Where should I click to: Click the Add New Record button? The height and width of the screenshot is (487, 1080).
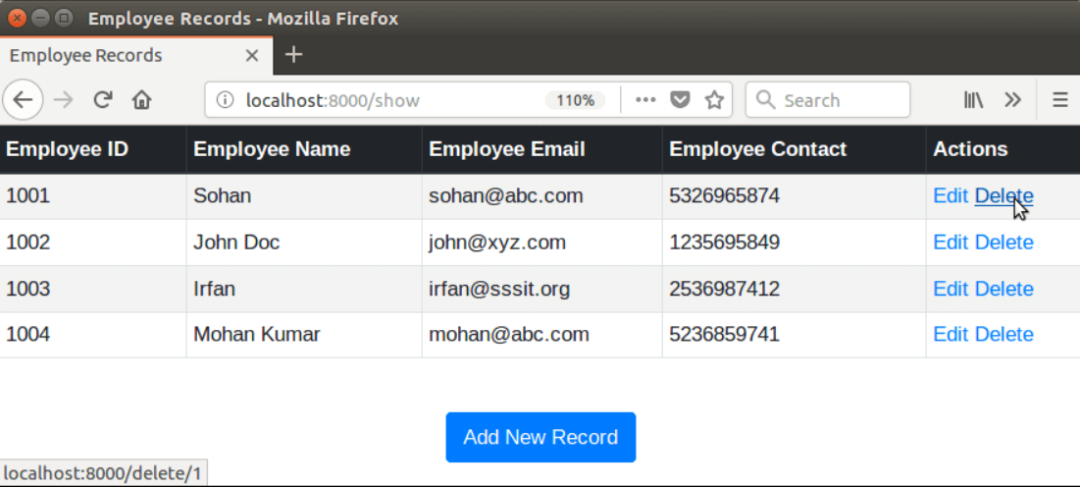pos(541,437)
